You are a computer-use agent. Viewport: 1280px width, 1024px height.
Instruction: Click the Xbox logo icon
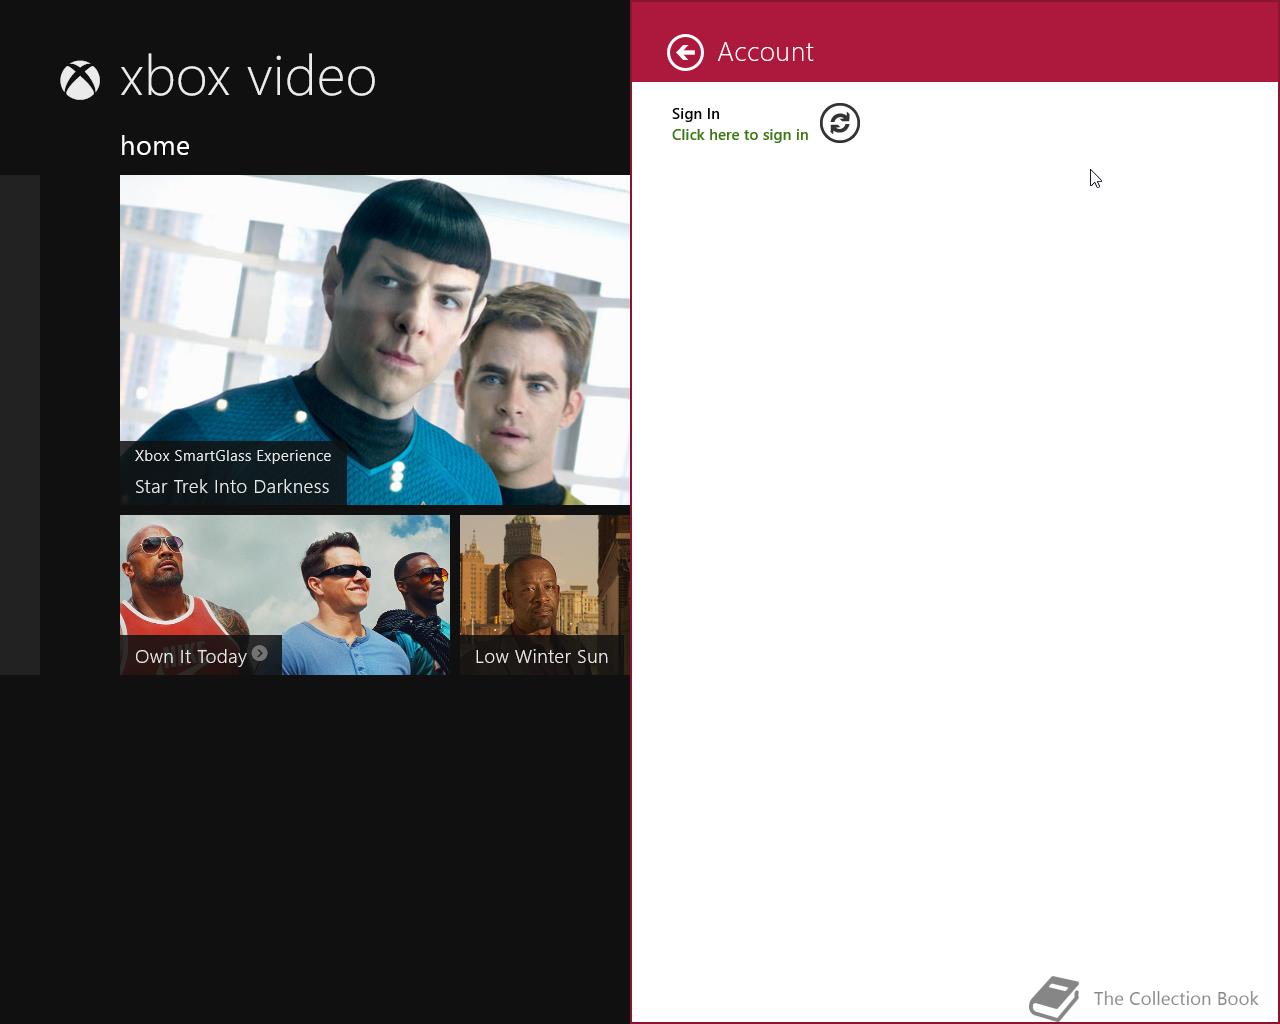pos(80,80)
